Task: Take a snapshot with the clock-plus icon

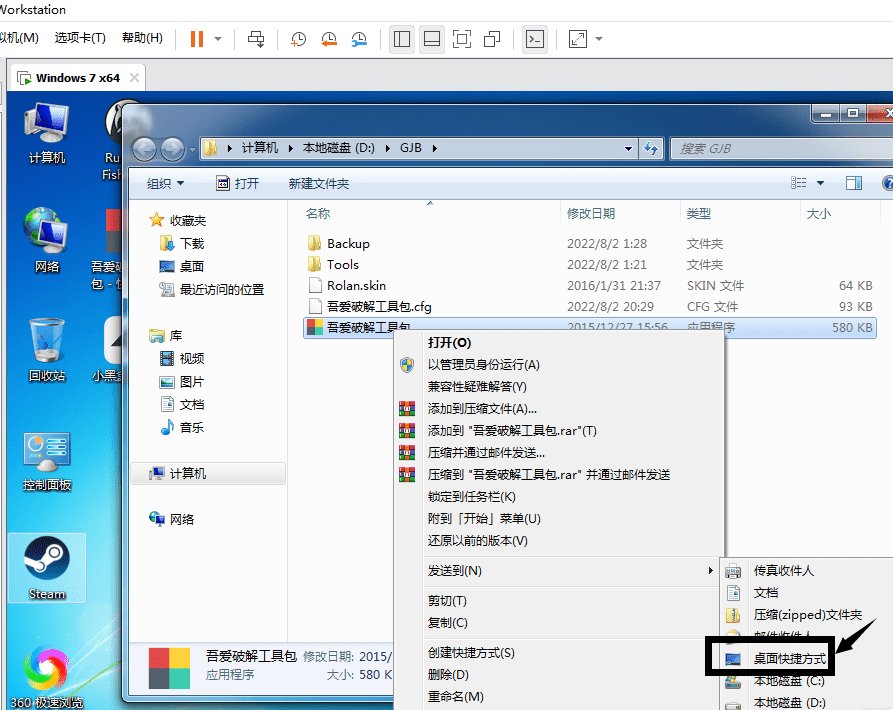Action: pyautogui.click(x=298, y=39)
